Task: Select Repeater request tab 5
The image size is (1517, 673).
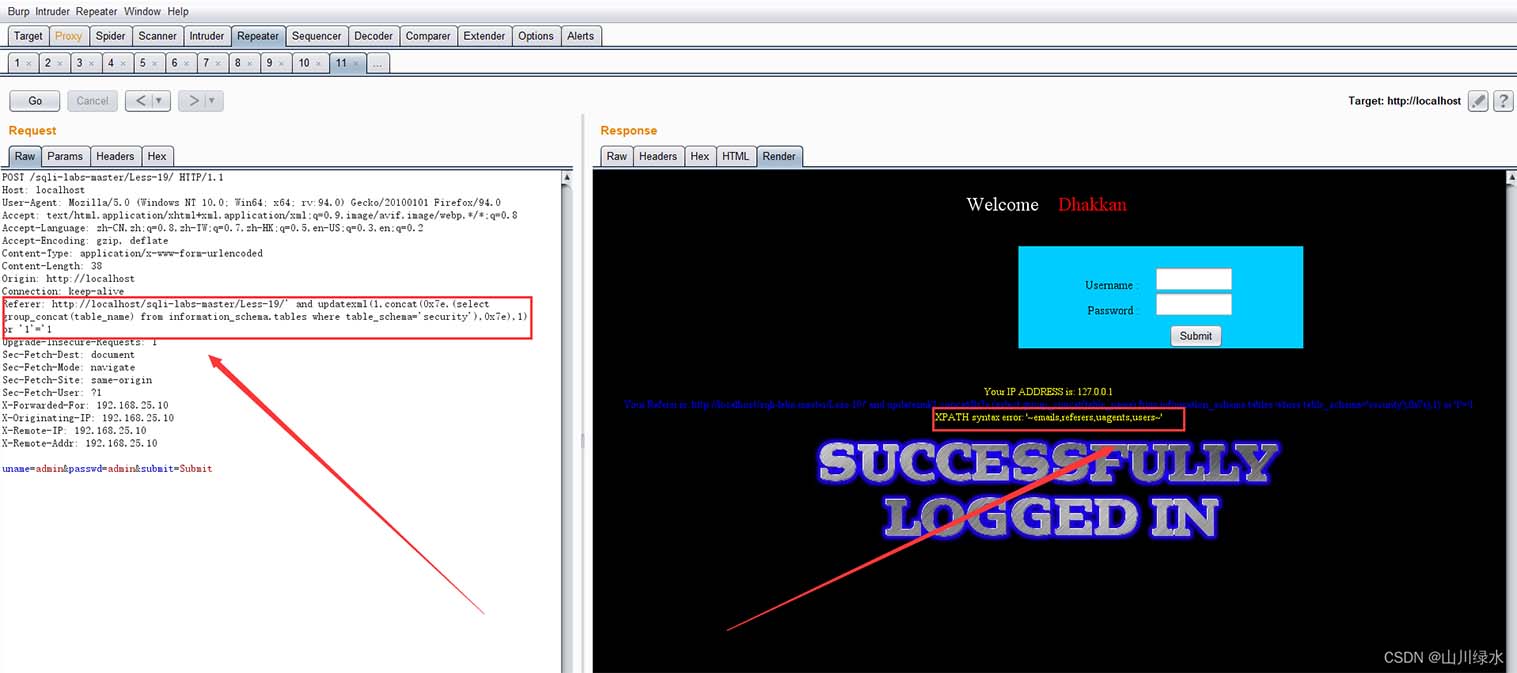Action: pos(143,63)
